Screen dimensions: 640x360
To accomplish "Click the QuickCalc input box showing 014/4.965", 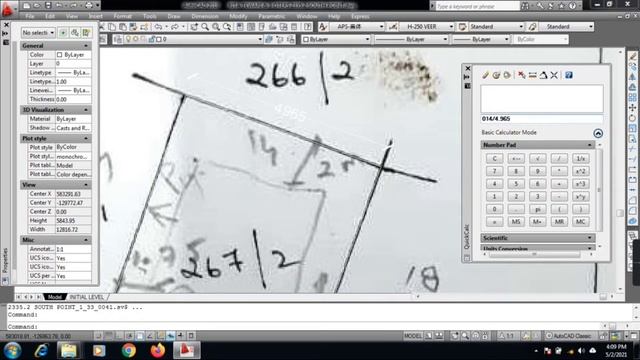I will click(x=542, y=119).
